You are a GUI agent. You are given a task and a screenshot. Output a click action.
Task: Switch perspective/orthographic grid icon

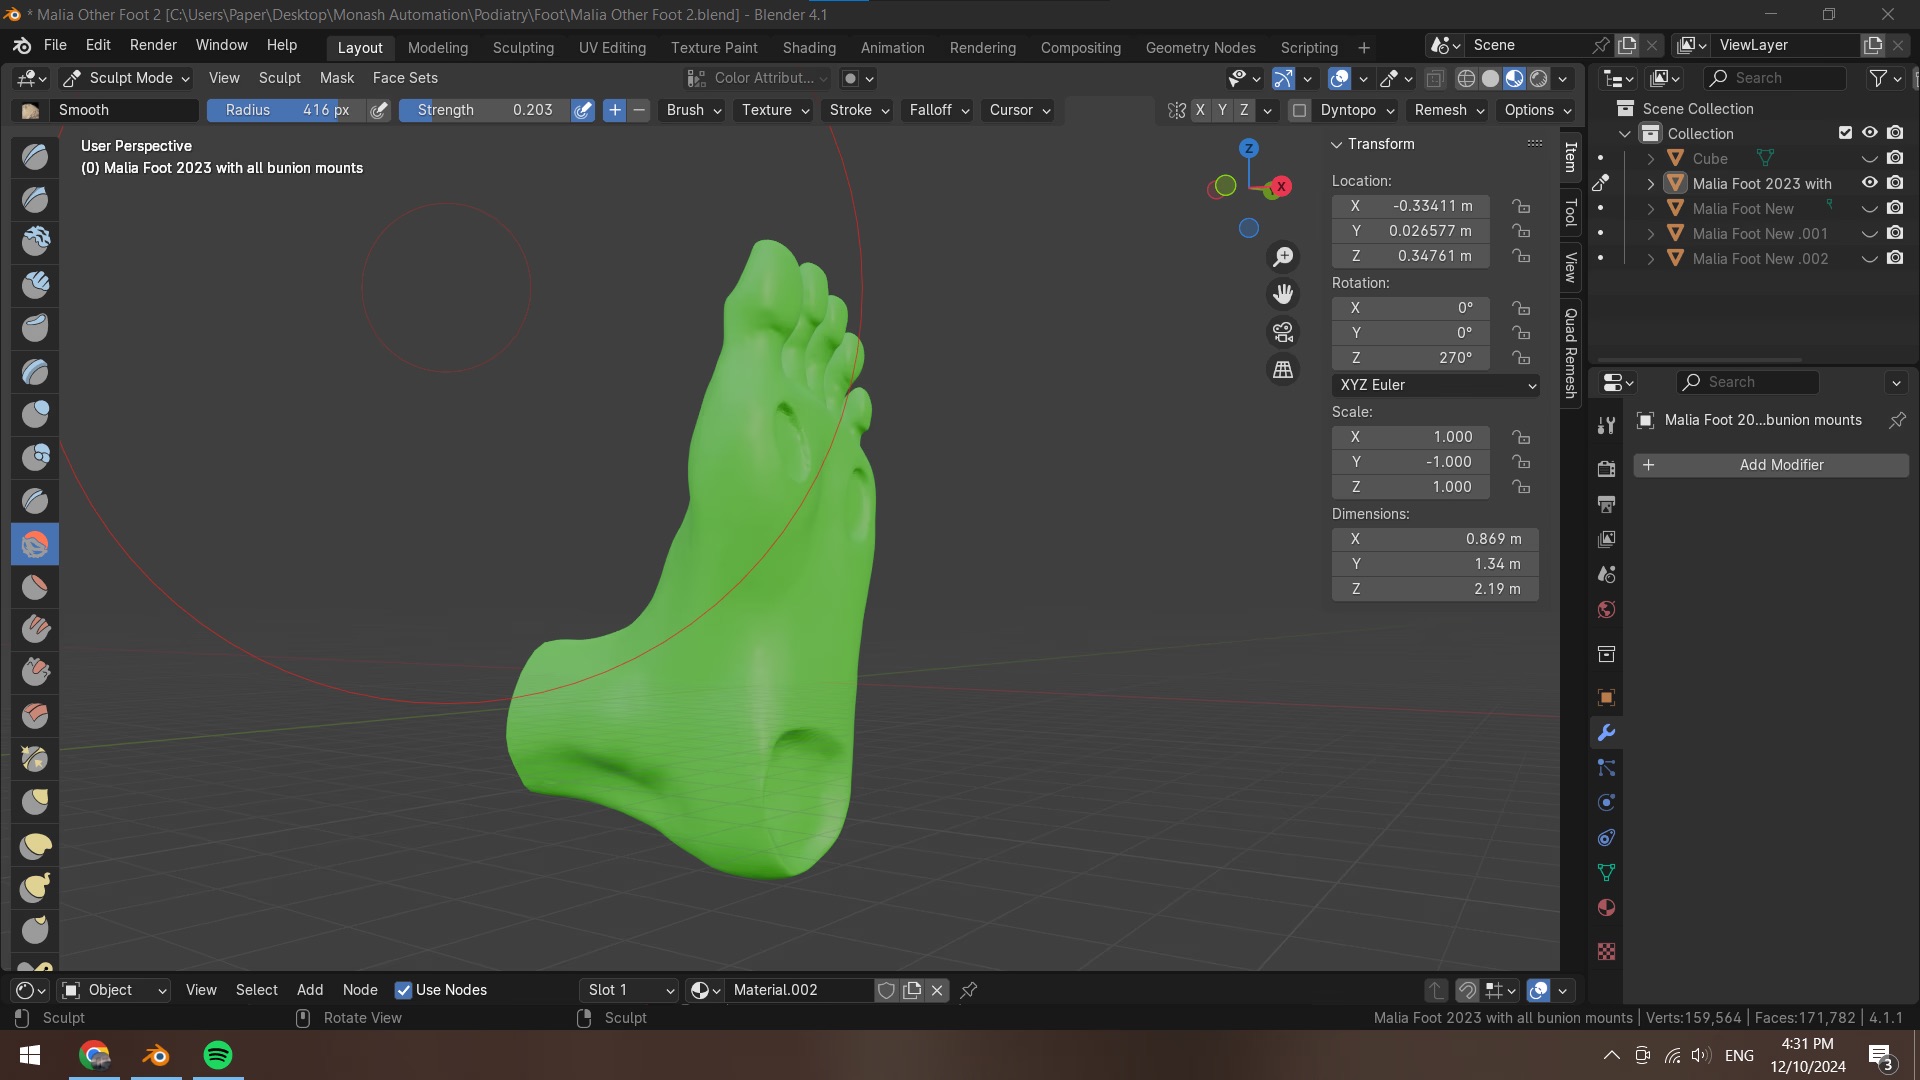coord(1283,370)
